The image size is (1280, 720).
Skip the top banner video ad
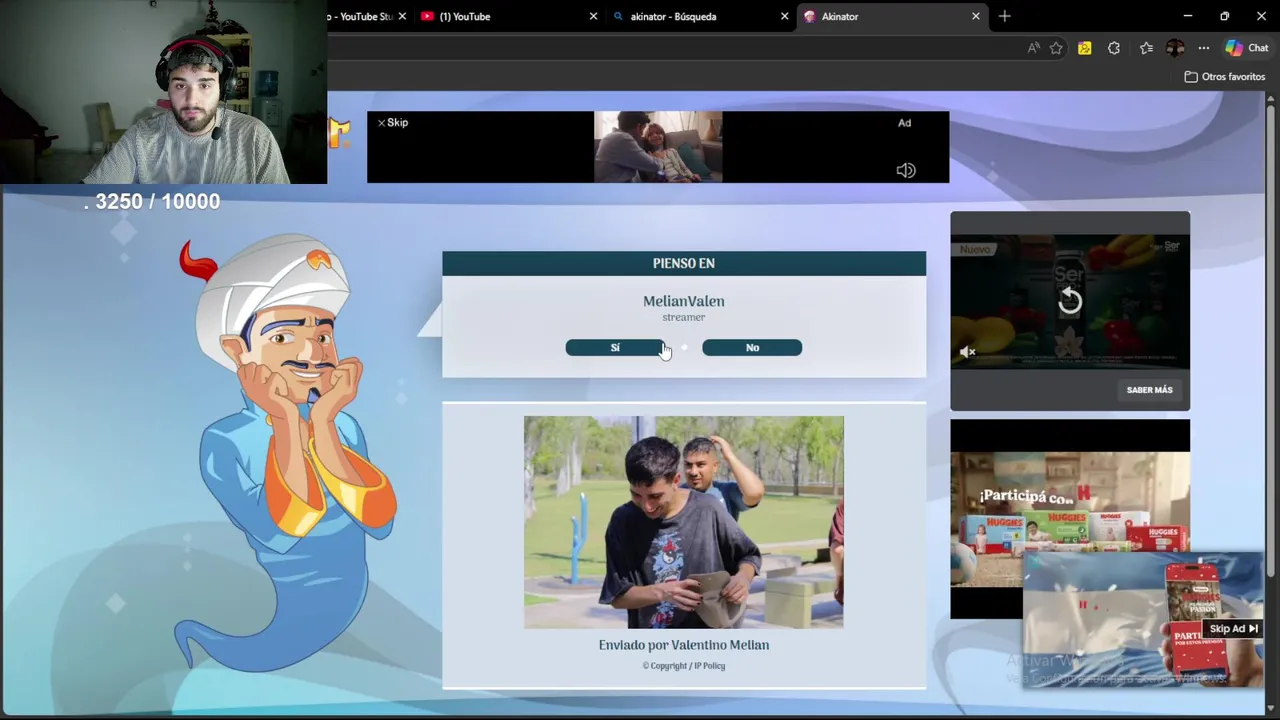click(393, 122)
